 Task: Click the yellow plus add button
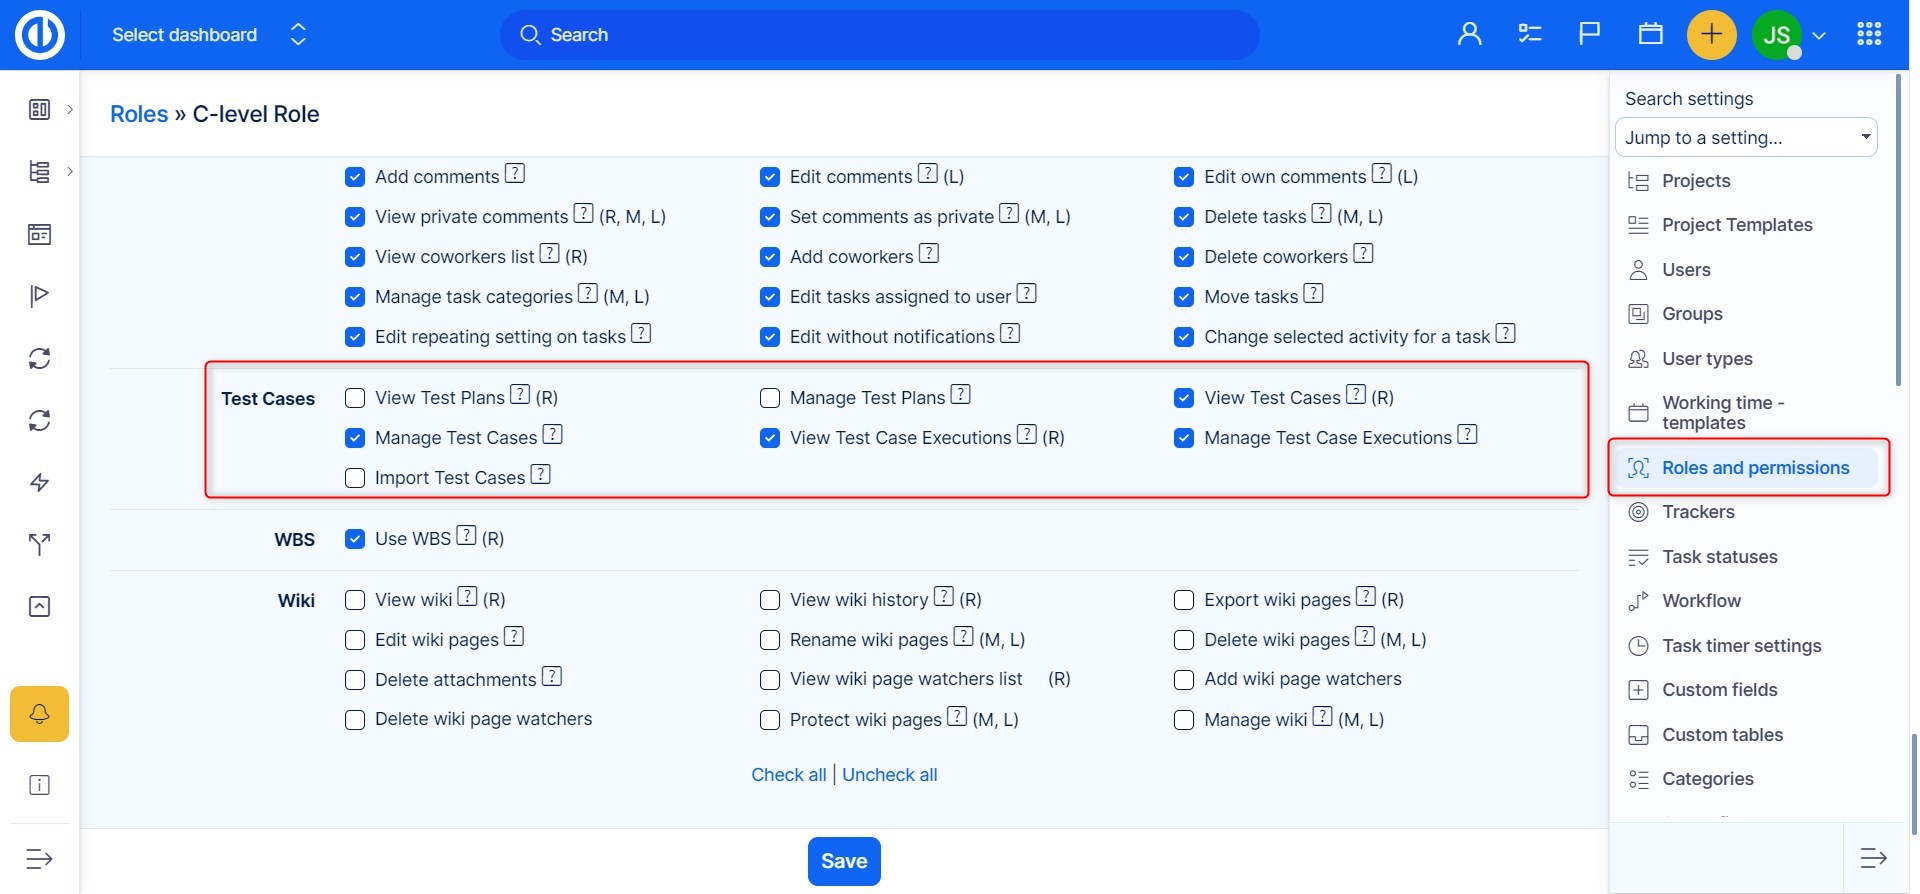click(x=1711, y=34)
